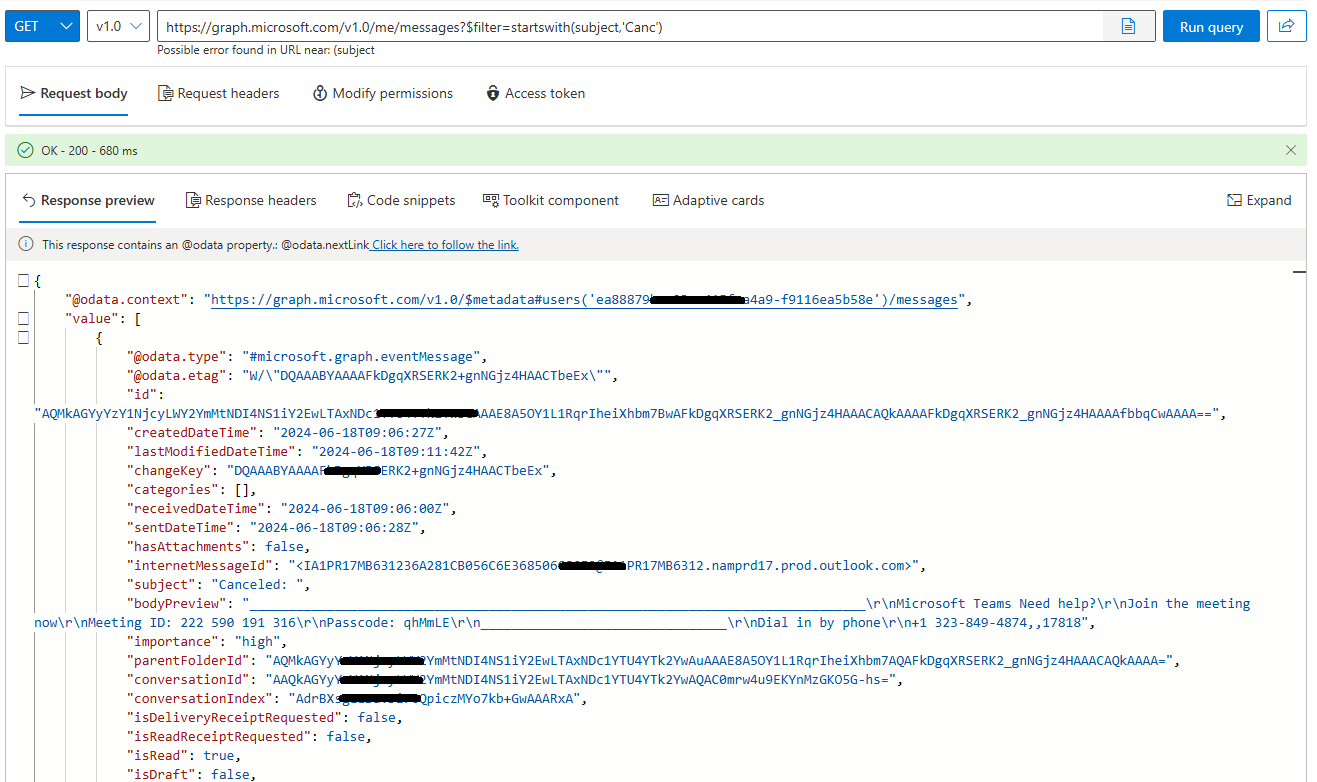This screenshot has height=782, width=1317.
Task: Follow the 'Click here to follow the link' link
Action: point(445,245)
